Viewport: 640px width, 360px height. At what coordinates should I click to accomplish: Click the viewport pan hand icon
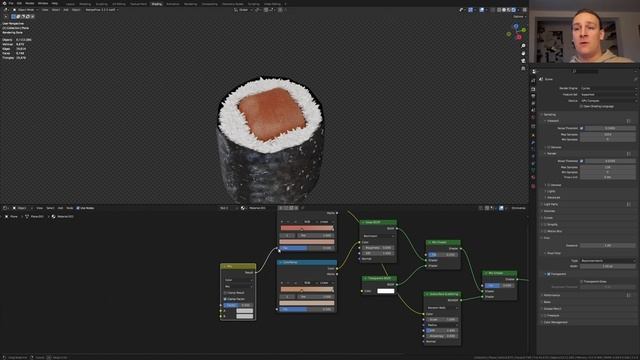(x=523, y=53)
